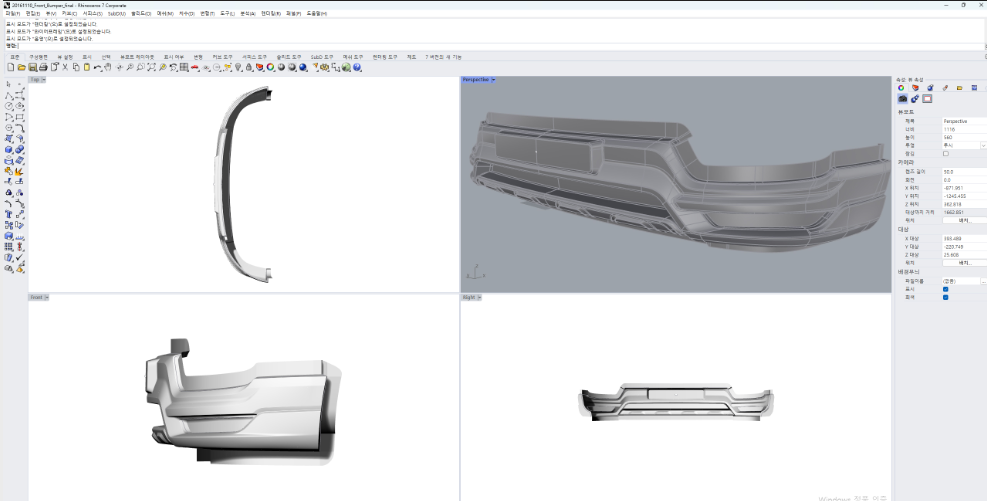Select the Polyline tool in left toolbar
Image resolution: width=987 pixels, height=501 pixels.
(9, 95)
